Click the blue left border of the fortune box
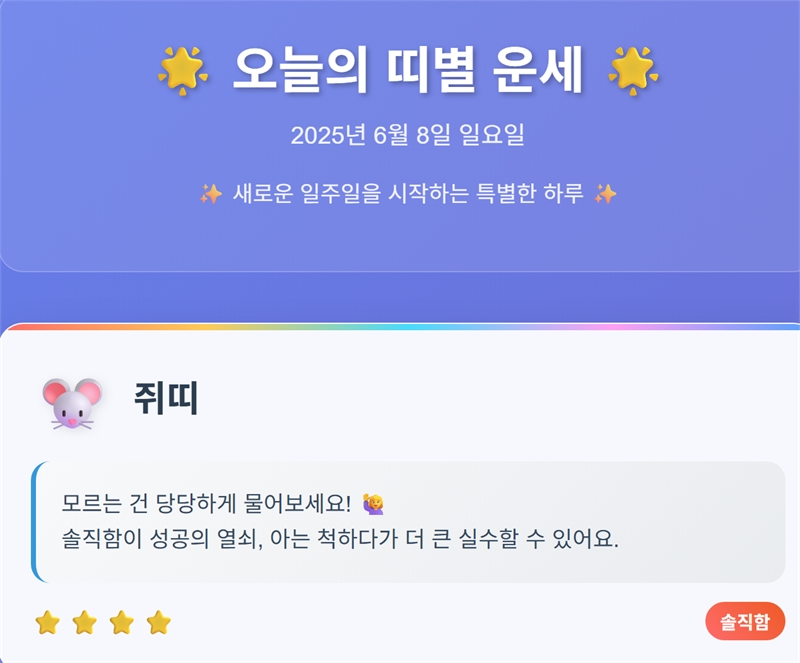 [35, 522]
